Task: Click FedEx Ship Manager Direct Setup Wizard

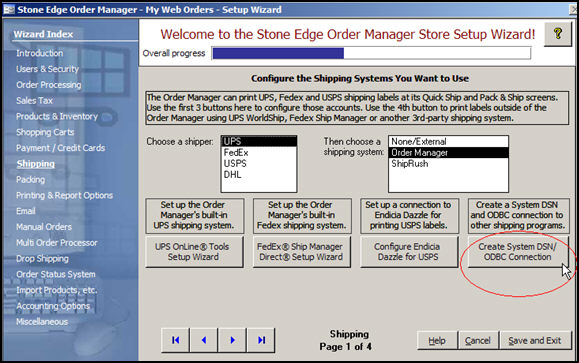Action: point(301,252)
